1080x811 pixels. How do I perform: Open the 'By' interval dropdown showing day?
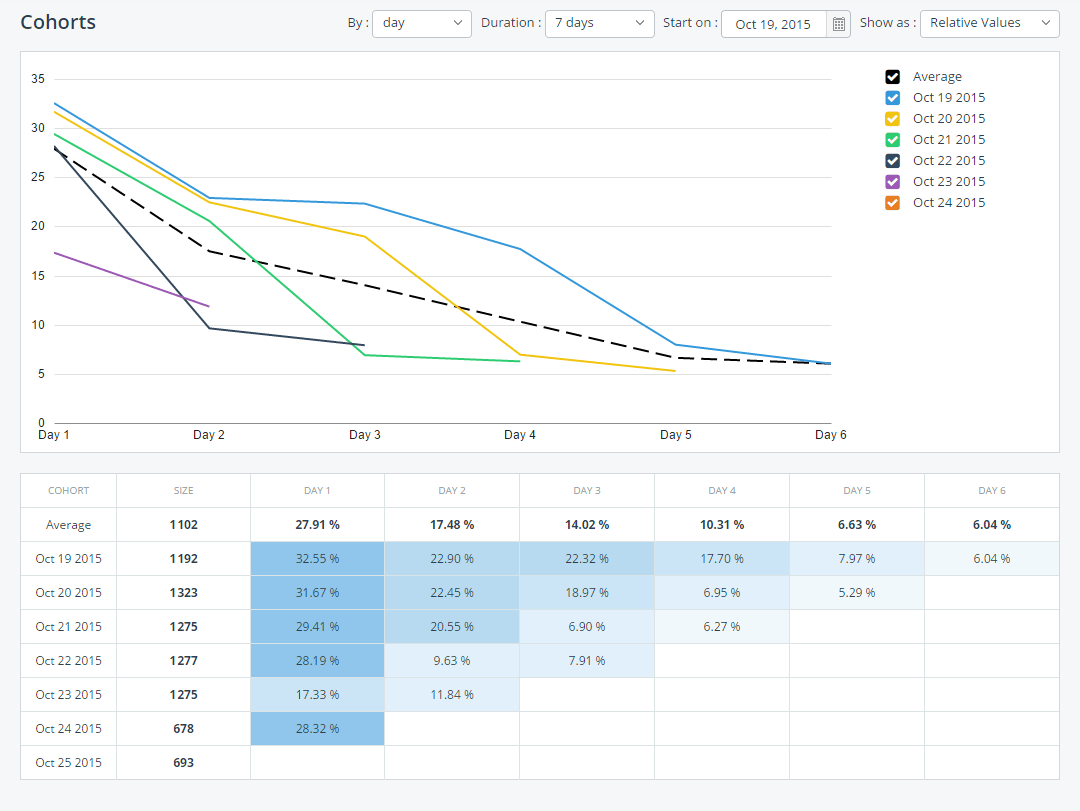tap(421, 23)
